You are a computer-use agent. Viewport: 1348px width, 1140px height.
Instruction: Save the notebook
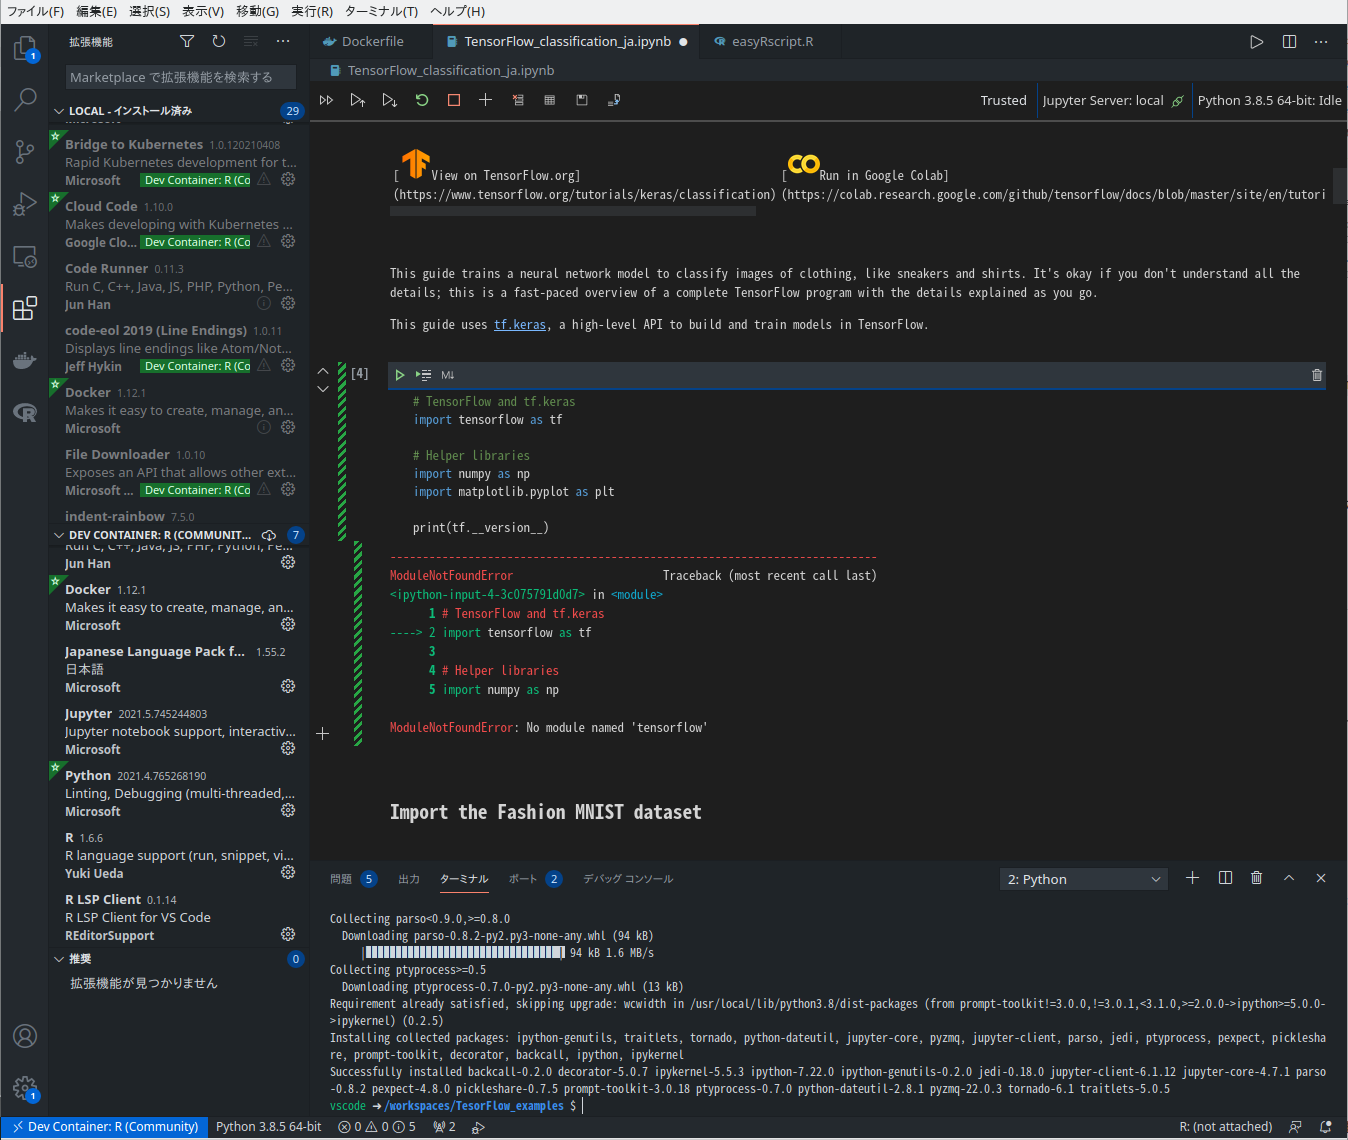[581, 100]
